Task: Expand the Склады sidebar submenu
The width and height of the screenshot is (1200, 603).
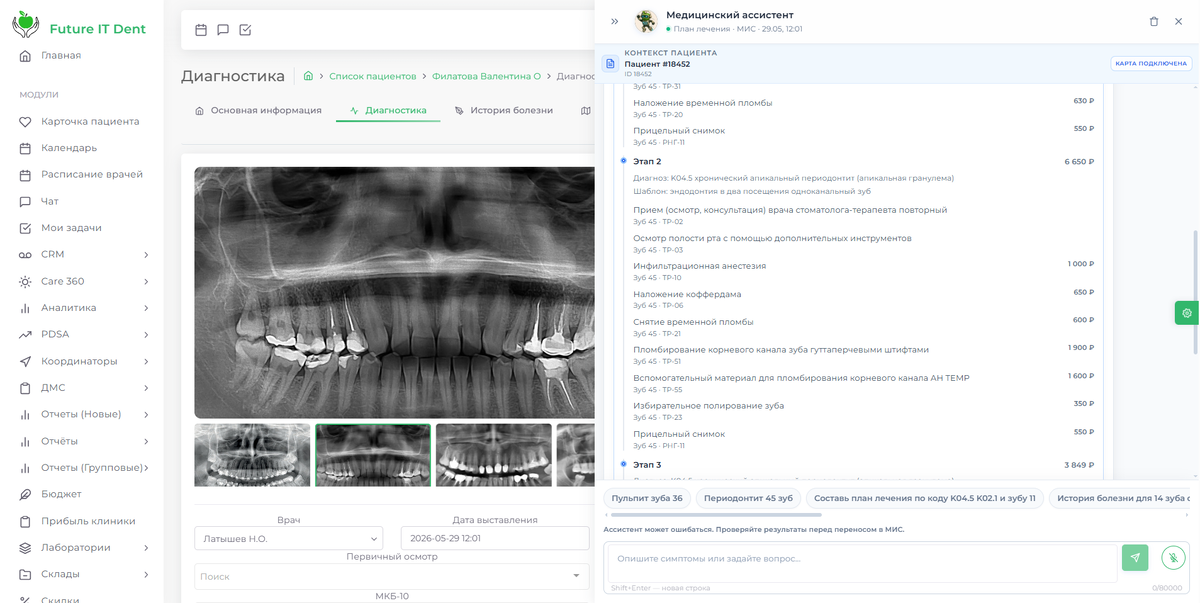Action: tap(82, 574)
